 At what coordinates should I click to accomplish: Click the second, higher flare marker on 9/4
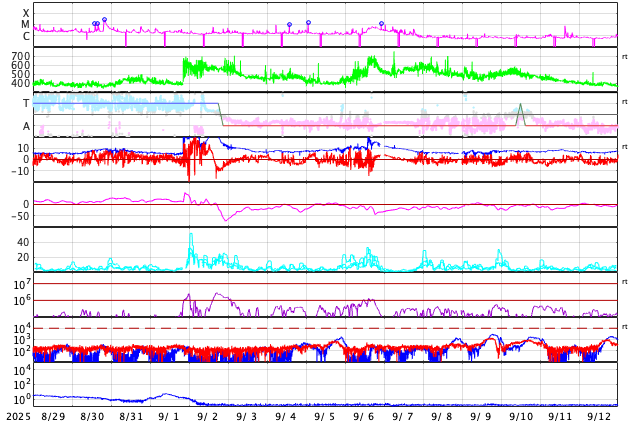[x=309, y=23]
